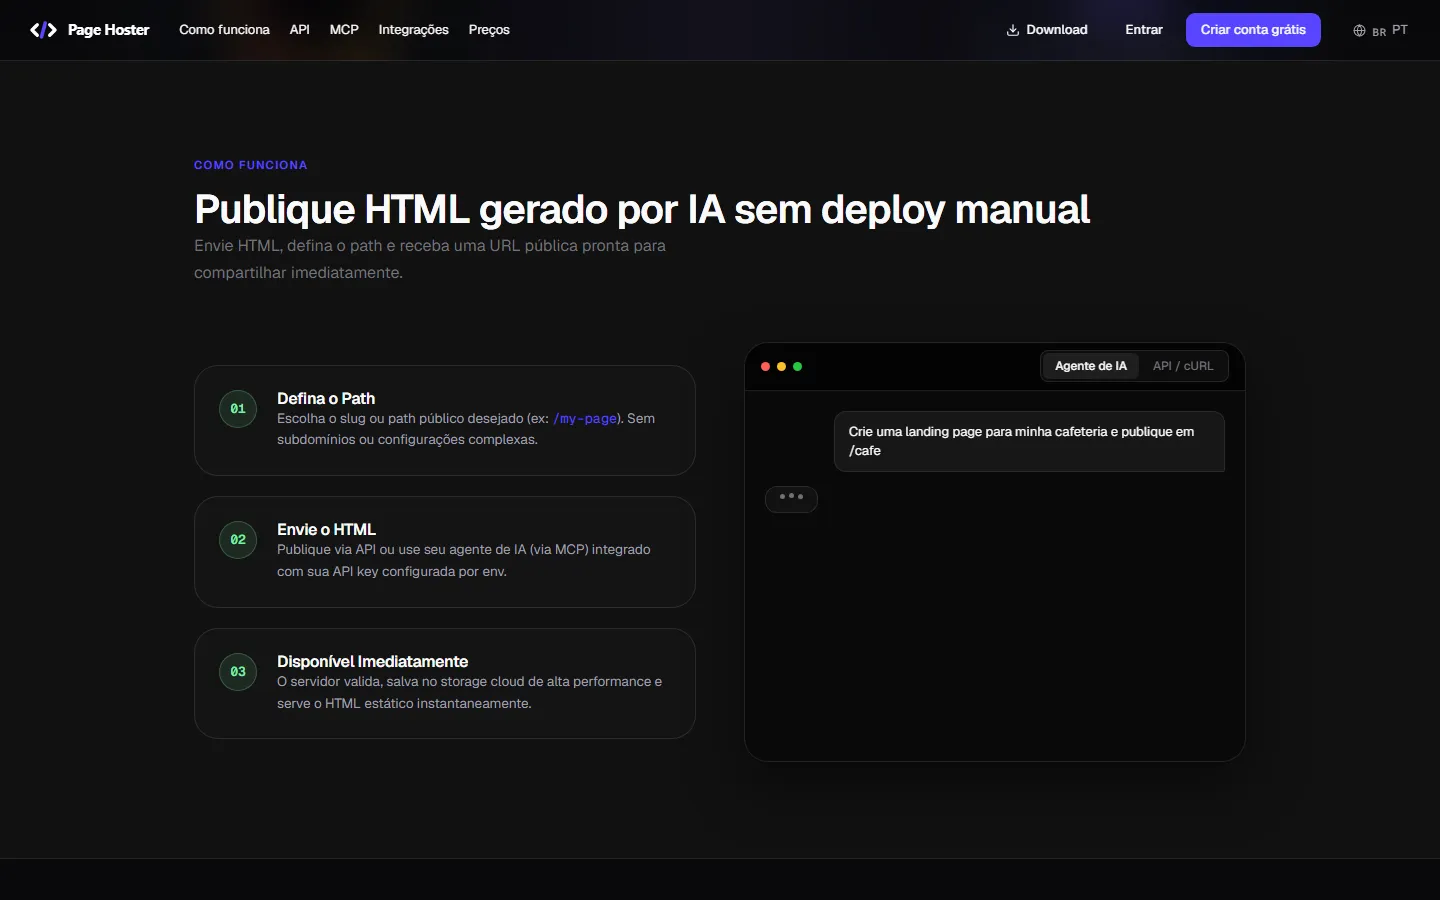
Task: Click the Entrar login link
Action: coord(1144,30)
